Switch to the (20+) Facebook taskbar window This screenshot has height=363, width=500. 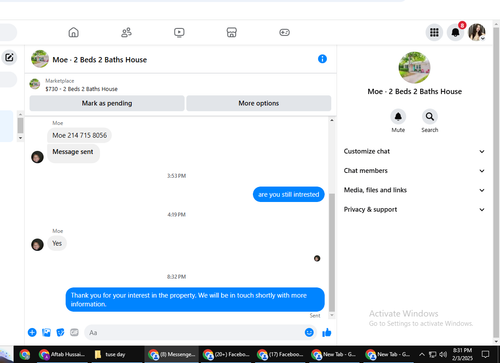[227, 354]
